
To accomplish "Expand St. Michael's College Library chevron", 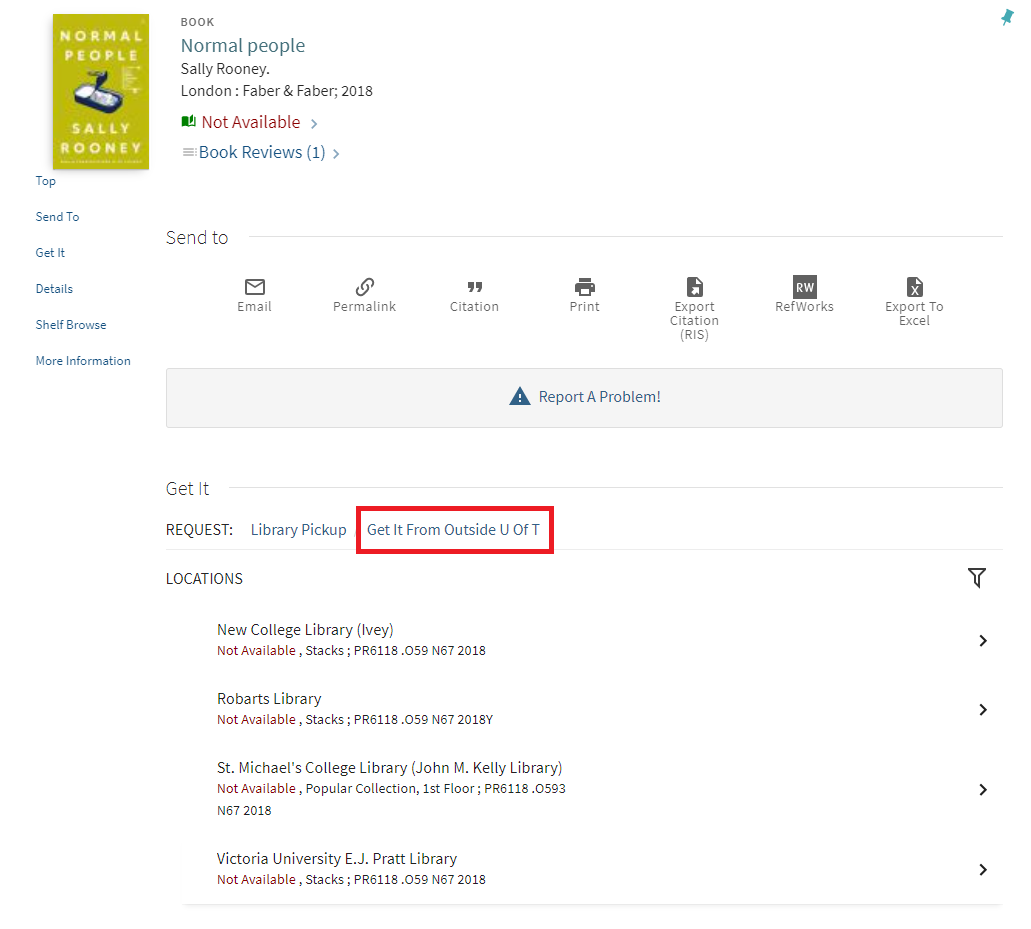I will coord(983,790).
